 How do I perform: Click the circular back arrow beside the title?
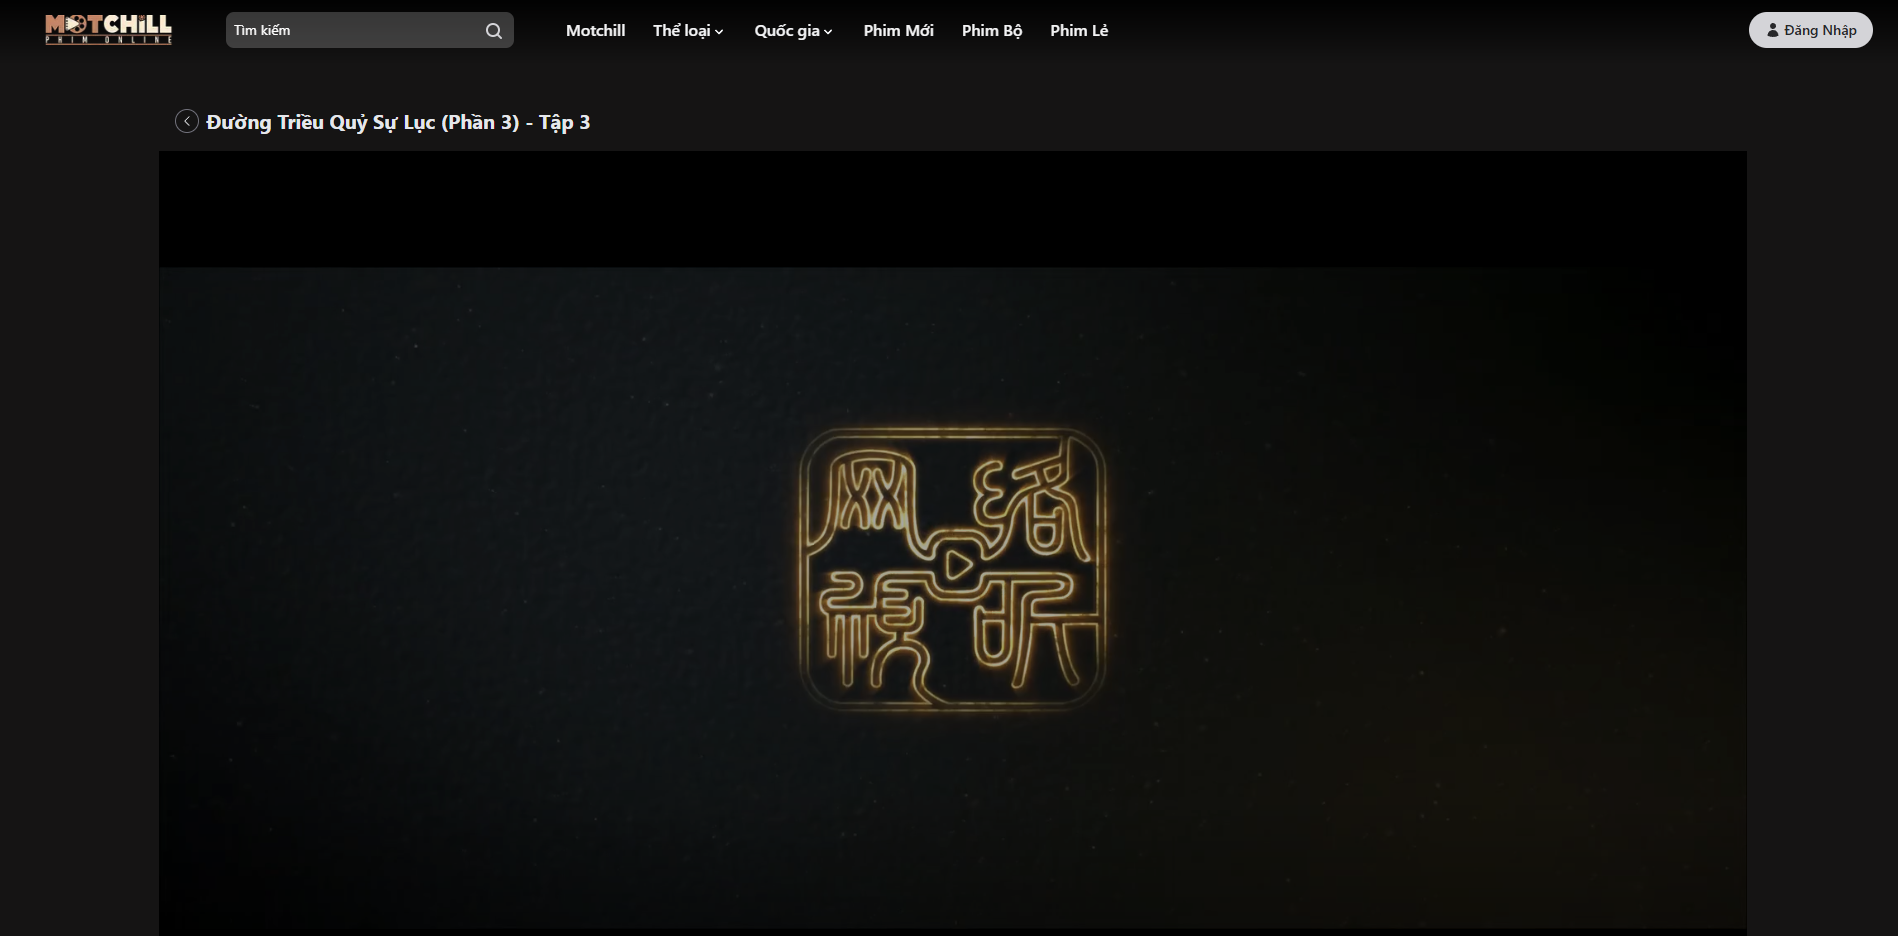186,121
